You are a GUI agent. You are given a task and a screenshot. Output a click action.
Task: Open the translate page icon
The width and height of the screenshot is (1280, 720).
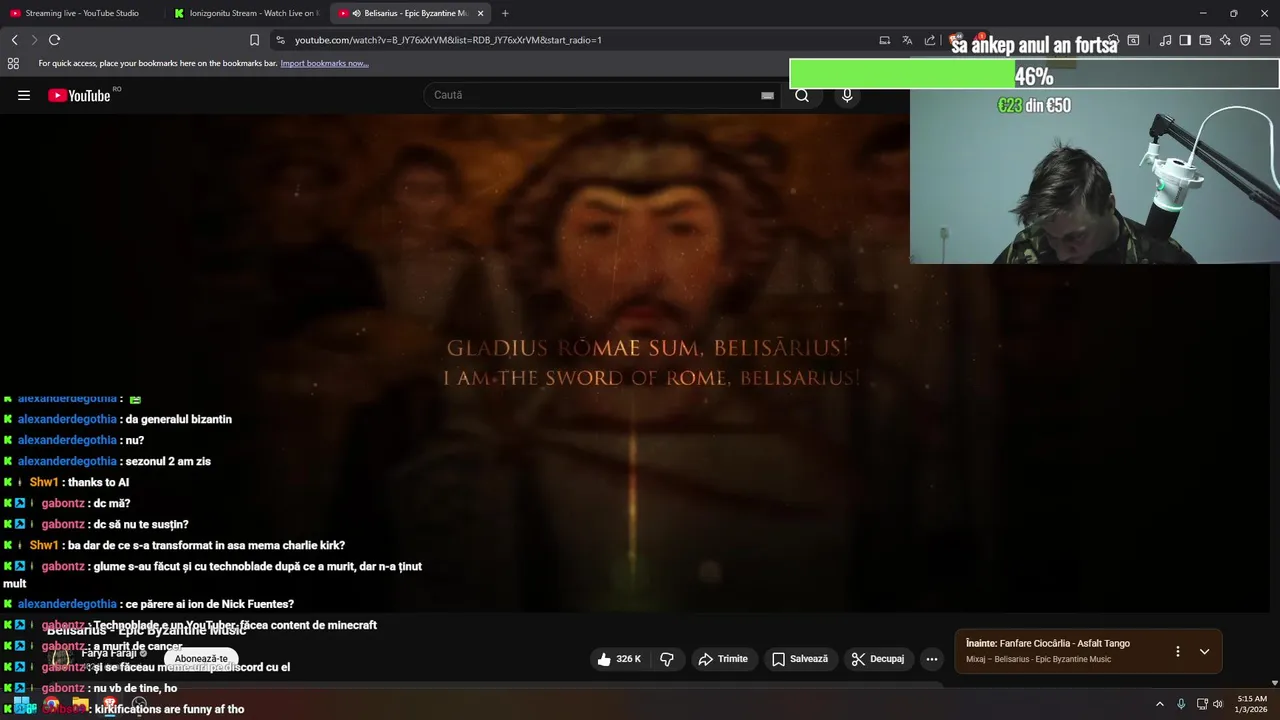point(907,40)
